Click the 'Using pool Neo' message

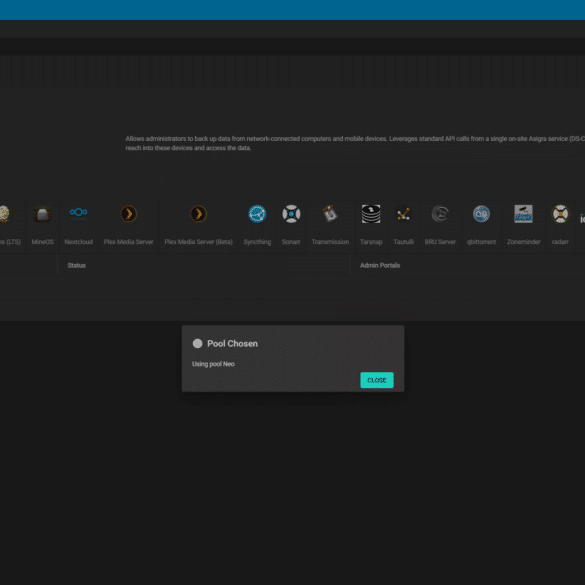pyautogui.click(x=213, y=364)
